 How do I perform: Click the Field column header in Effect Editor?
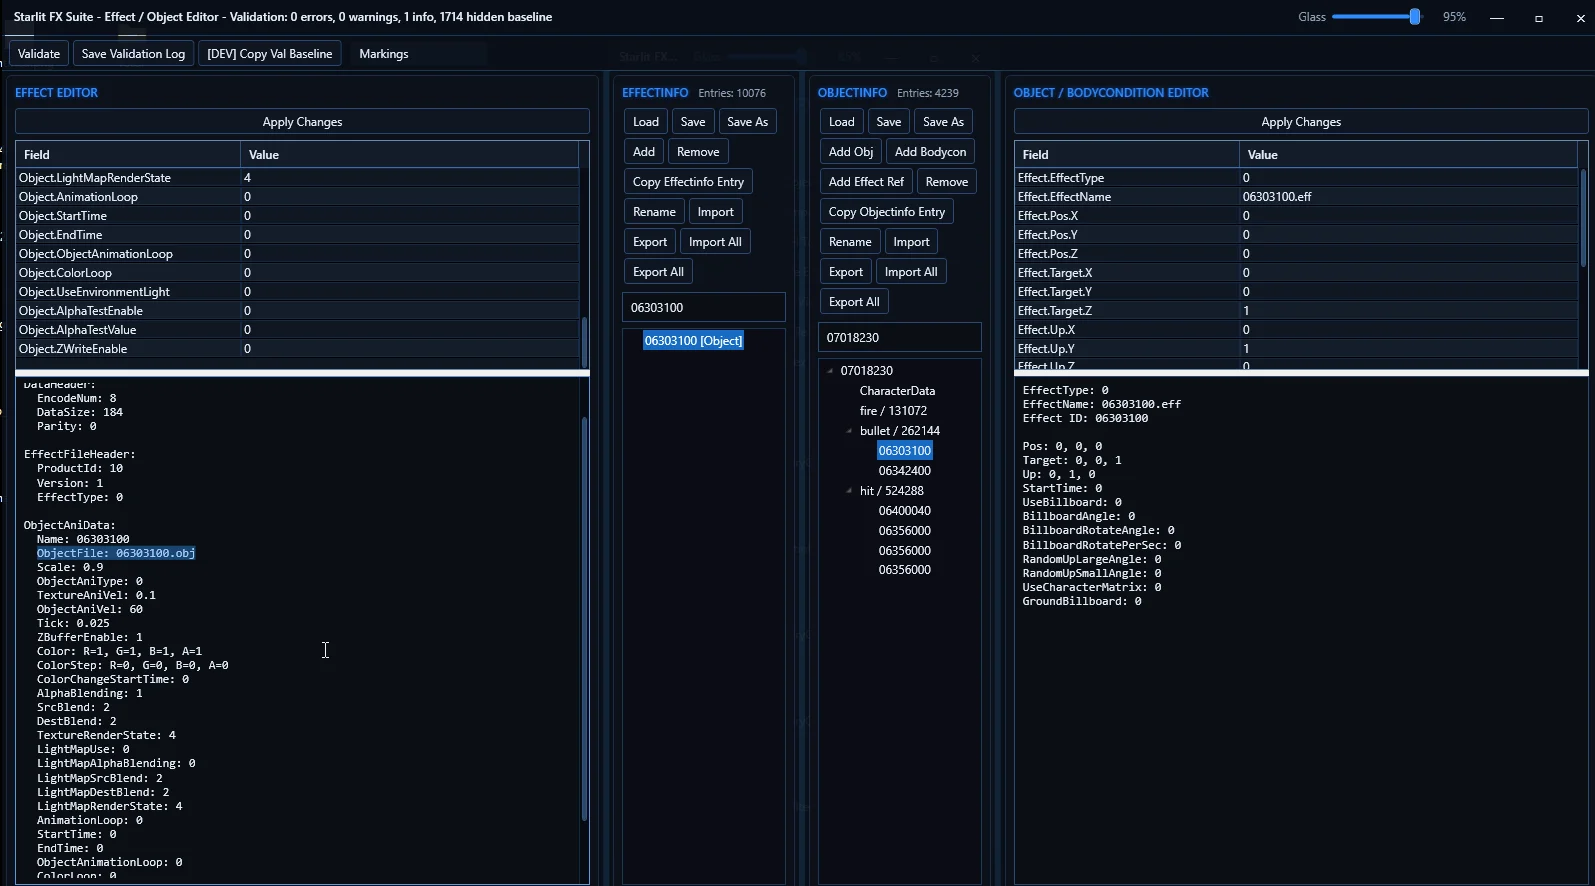click(128, 155)
